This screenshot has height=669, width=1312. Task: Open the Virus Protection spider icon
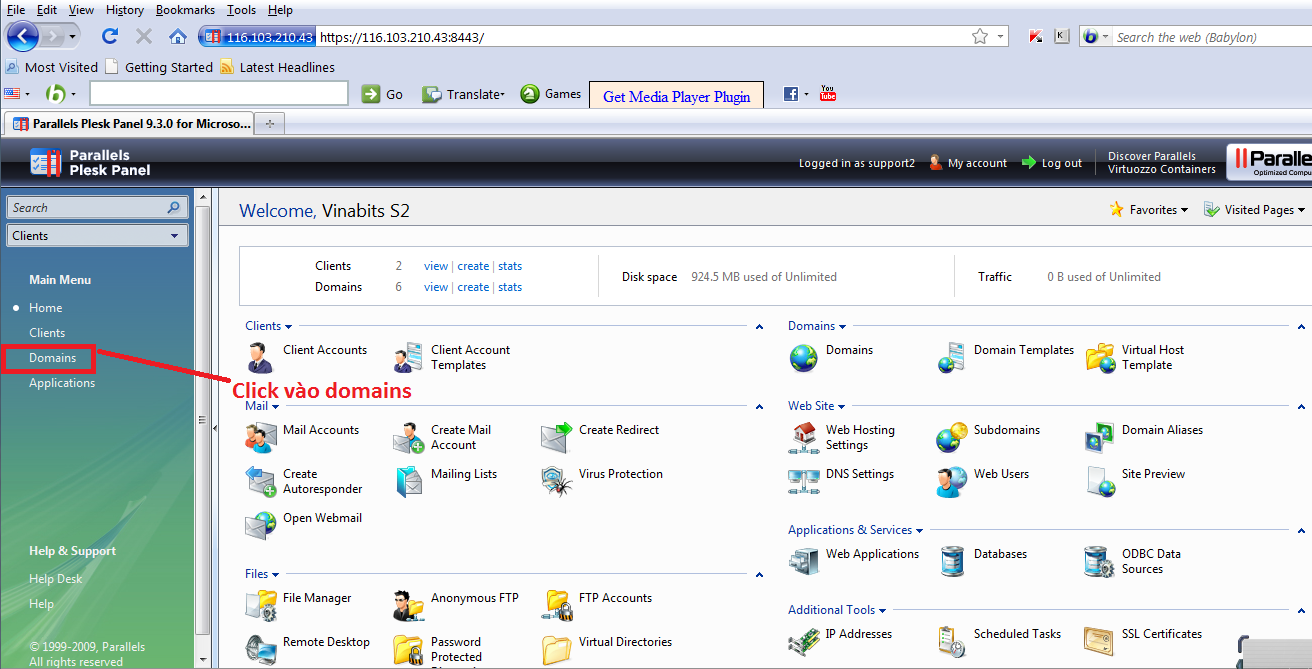[x=556, y=482]
